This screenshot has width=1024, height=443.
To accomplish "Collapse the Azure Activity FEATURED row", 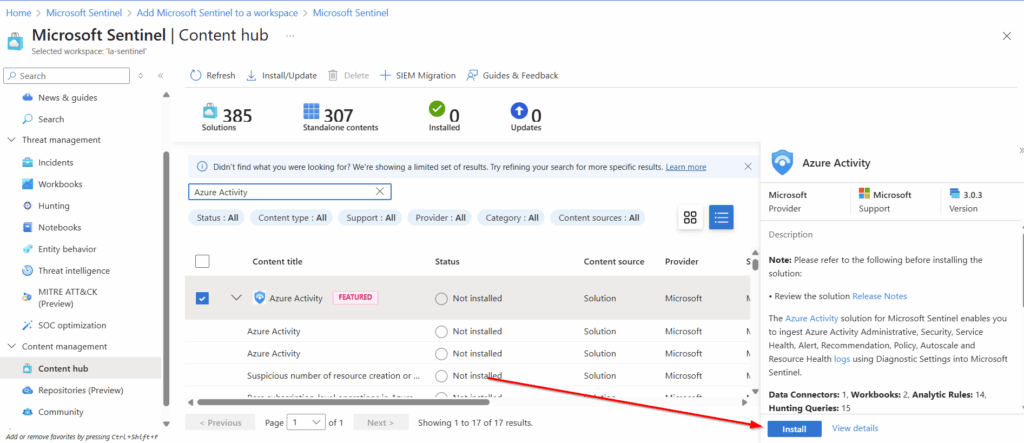I will 236,298.
